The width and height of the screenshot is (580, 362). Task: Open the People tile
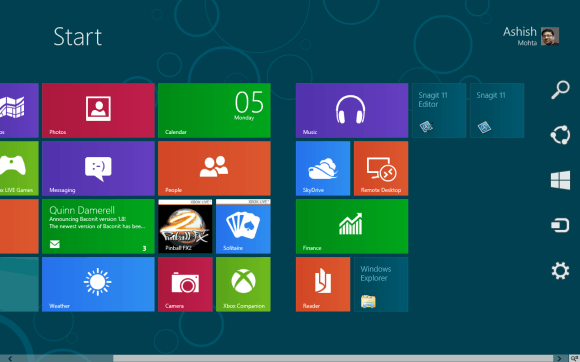coord(214,168)
